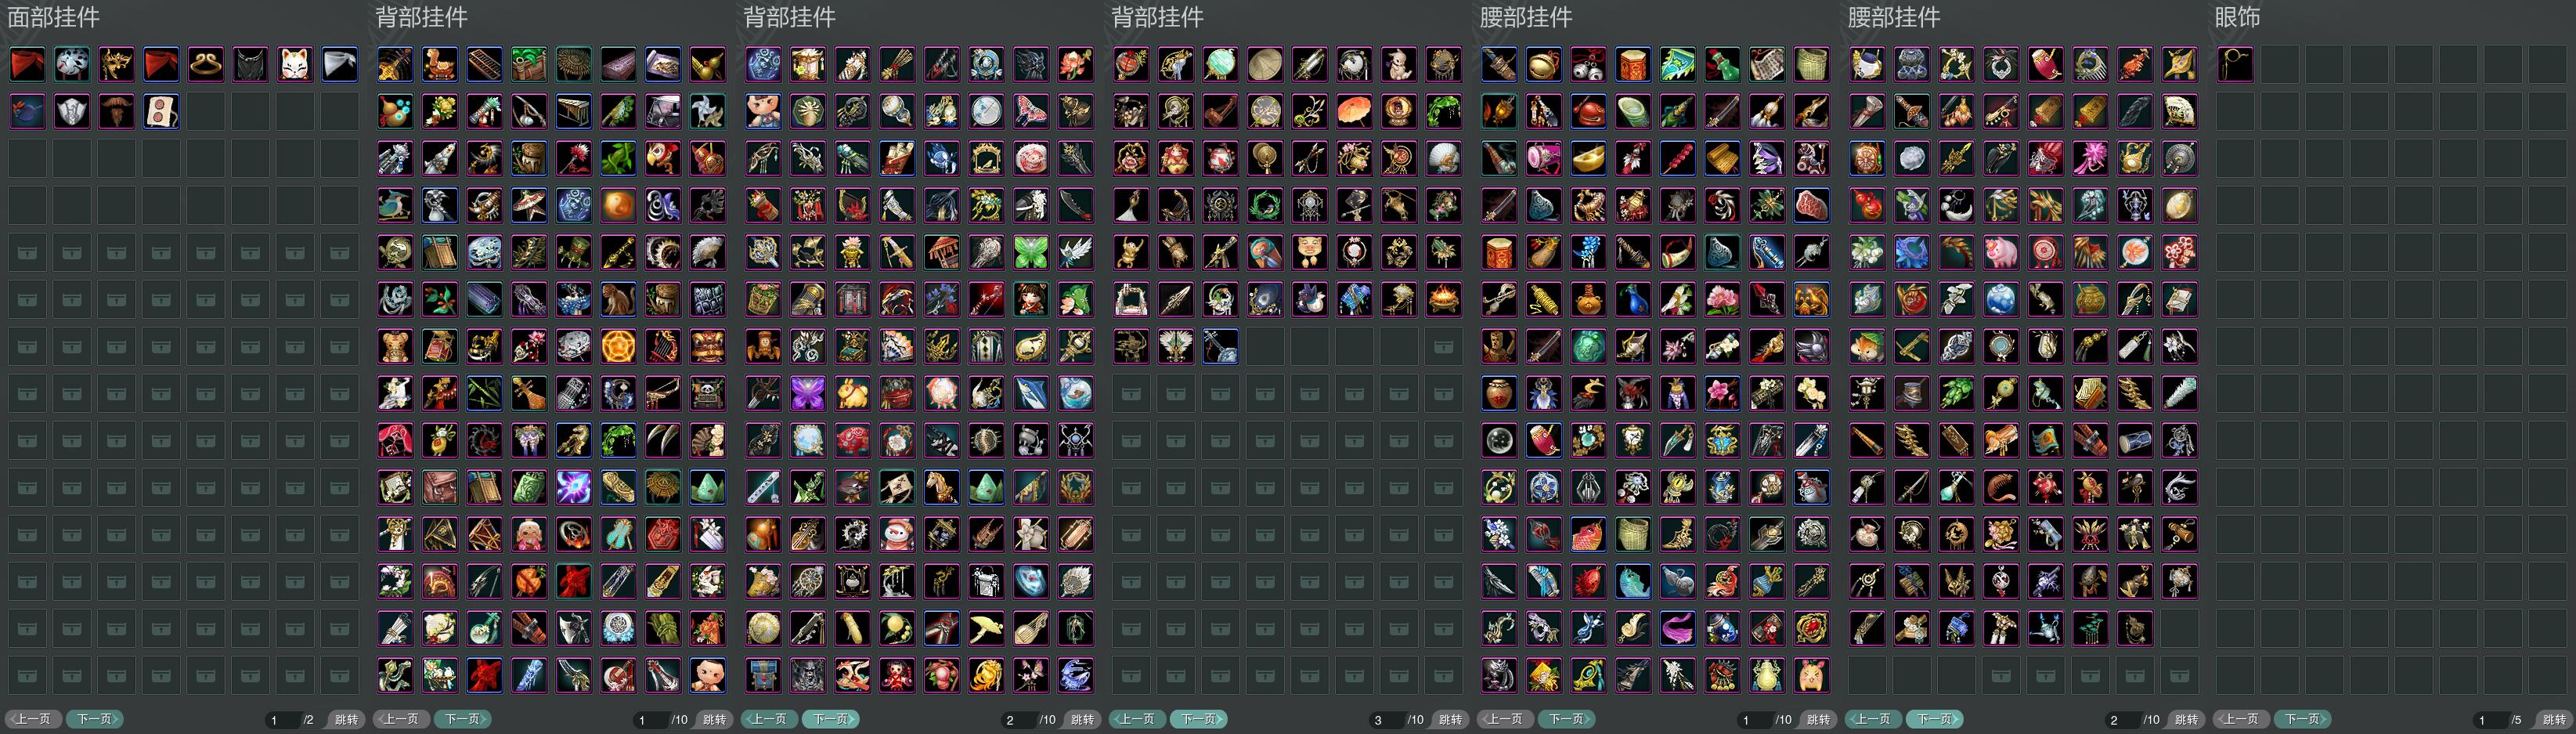Viewport: 2576px width, 734px height.
Task: Select the white fox mask face accessory
Action: point(294,64)
